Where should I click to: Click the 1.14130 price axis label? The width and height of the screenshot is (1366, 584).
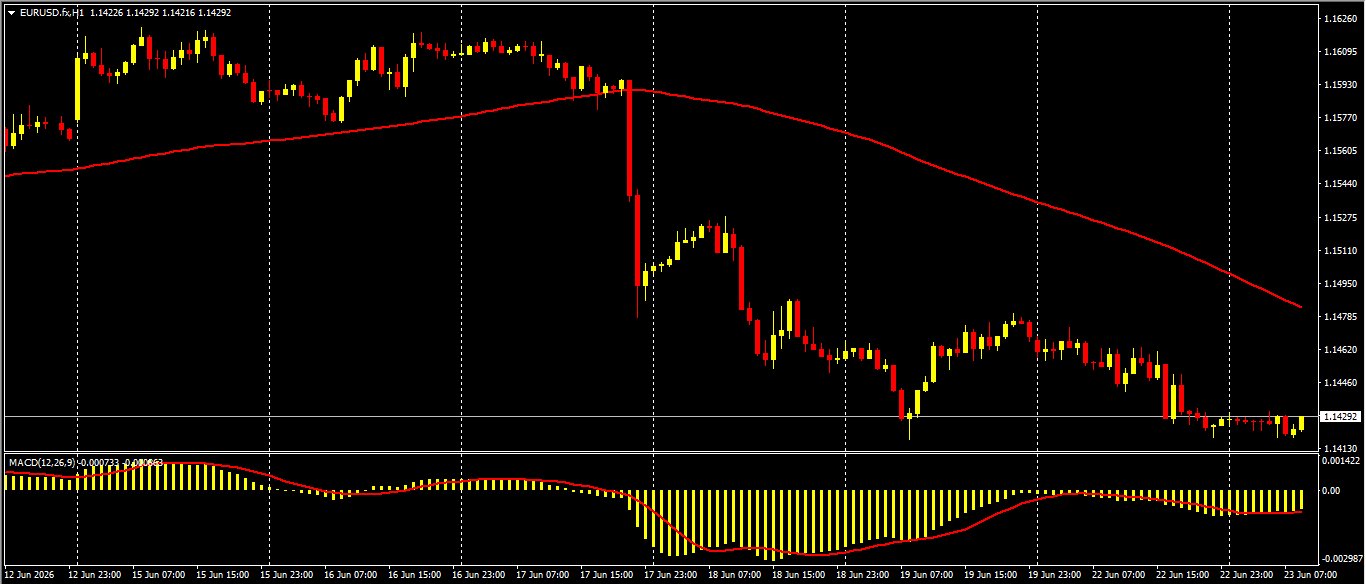pyautogui.click(x=1339, y=448)
